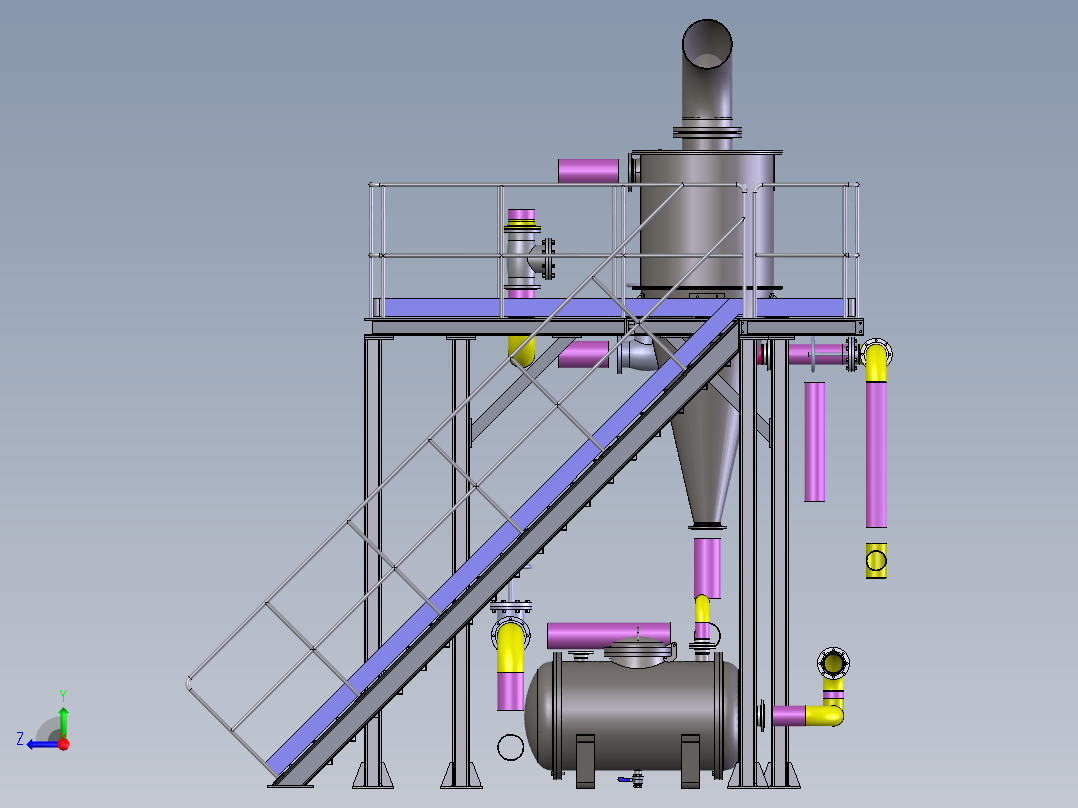
Task: Select the magenta horizontal pipe above tank
Action: tap(608, 635)
